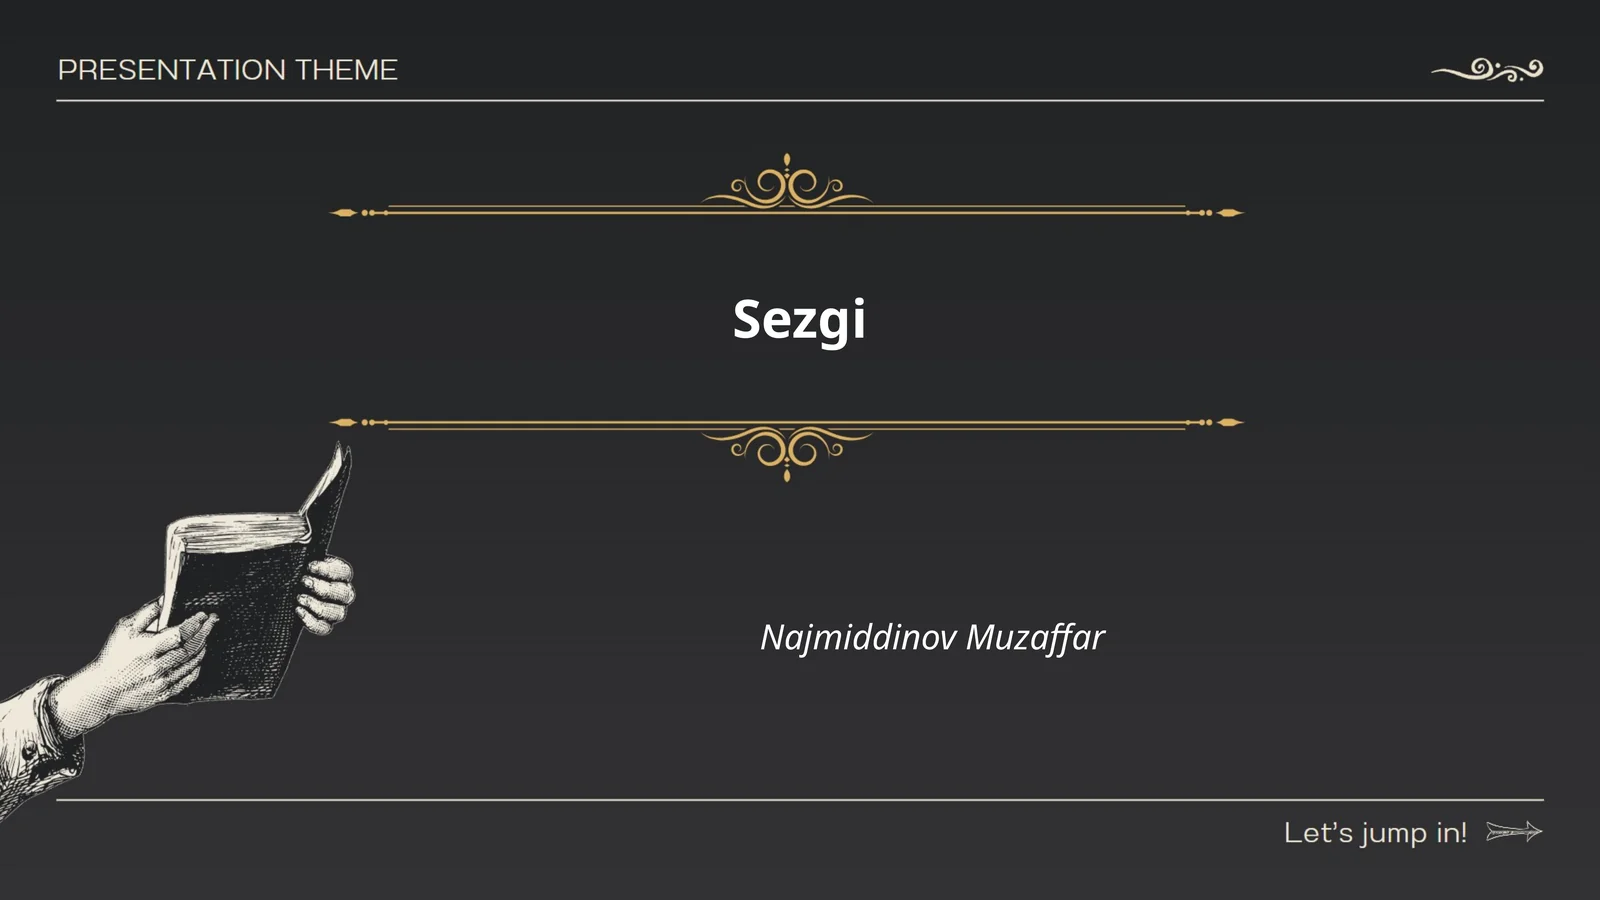Select the left tip of the lower gold divider
Viewport: 1600px width, 900px height.
(x=344, y=422)
